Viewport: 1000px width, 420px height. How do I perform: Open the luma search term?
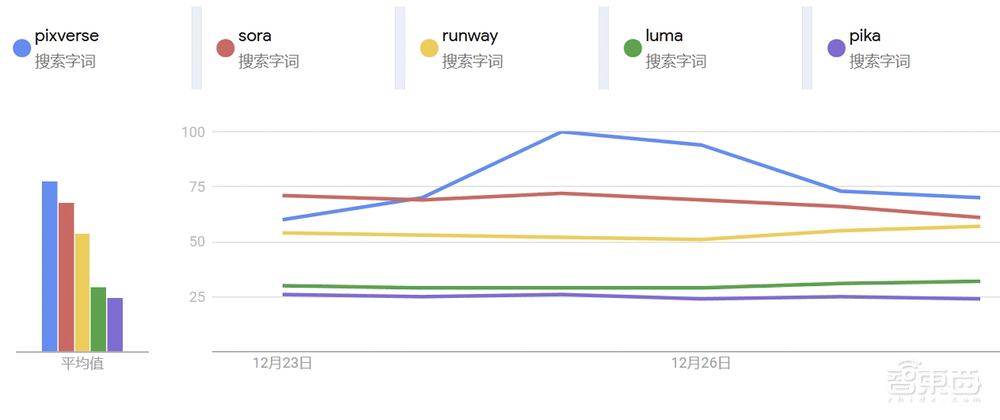pos(664,37)
